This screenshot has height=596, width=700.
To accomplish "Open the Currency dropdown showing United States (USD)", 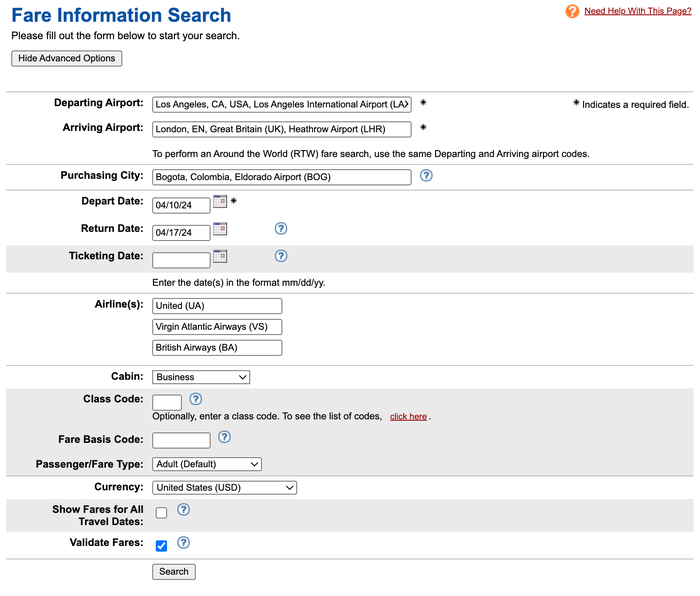I will [x=224, y=488].
